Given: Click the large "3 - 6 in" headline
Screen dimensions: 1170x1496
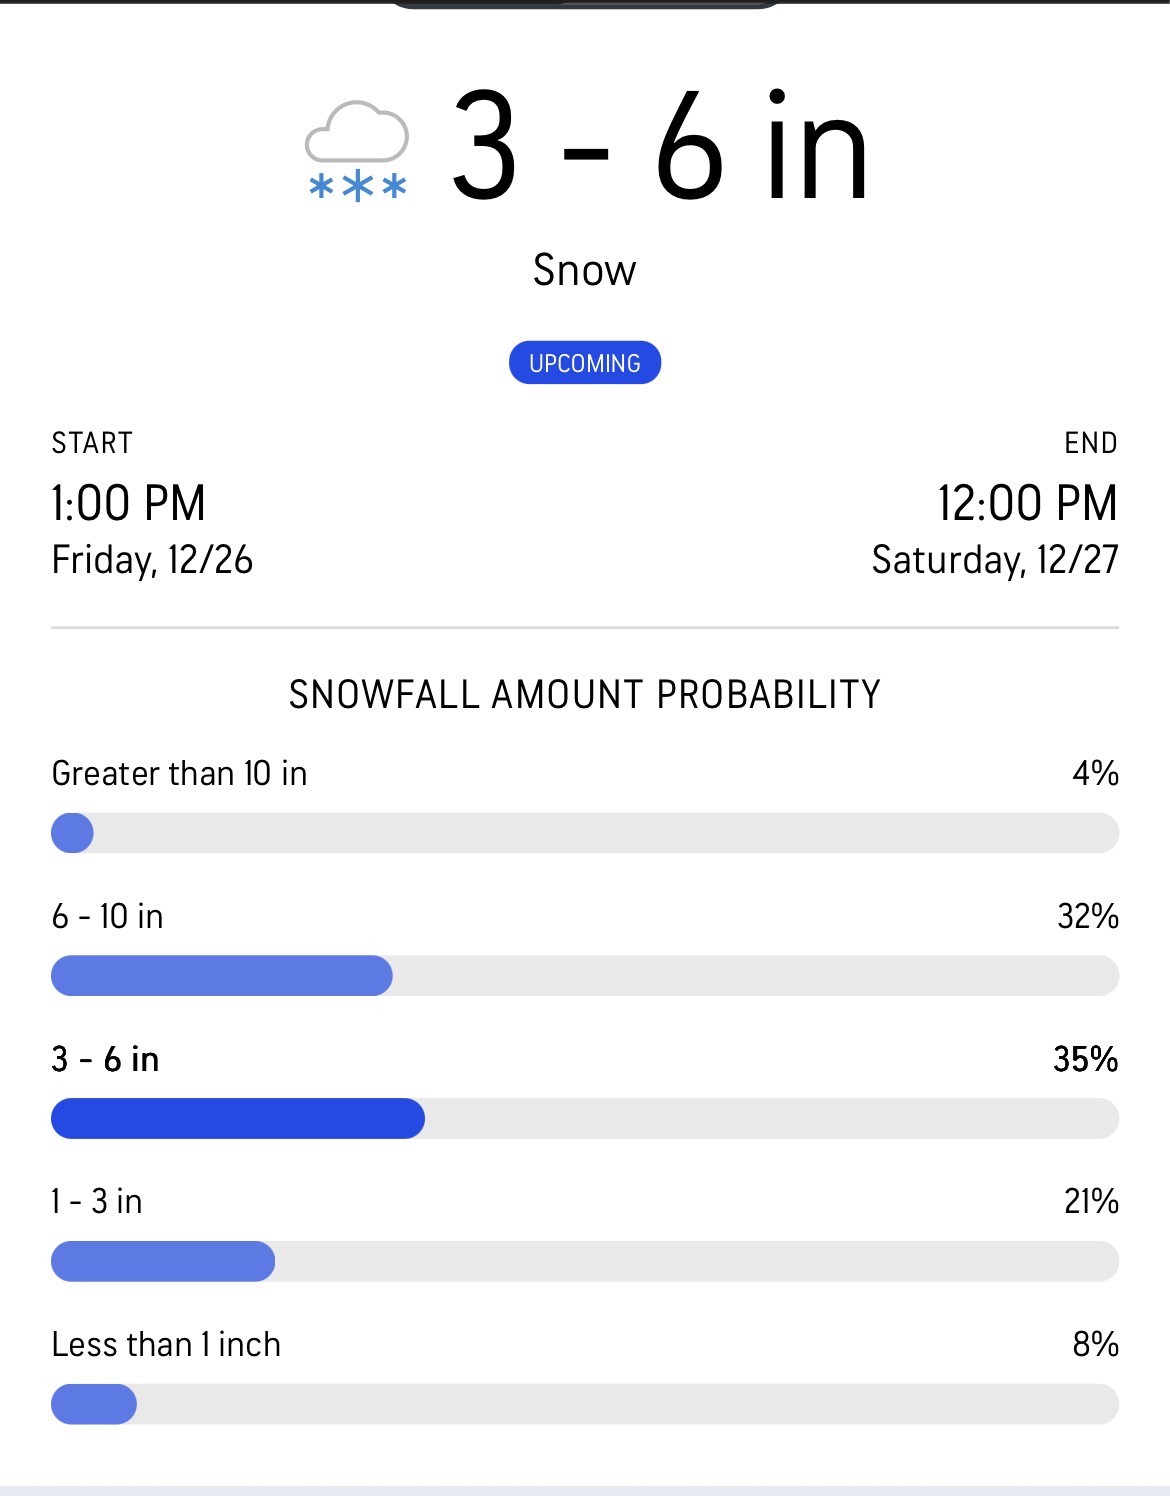Looking at the screenshot, I should (x=660, y=147).
